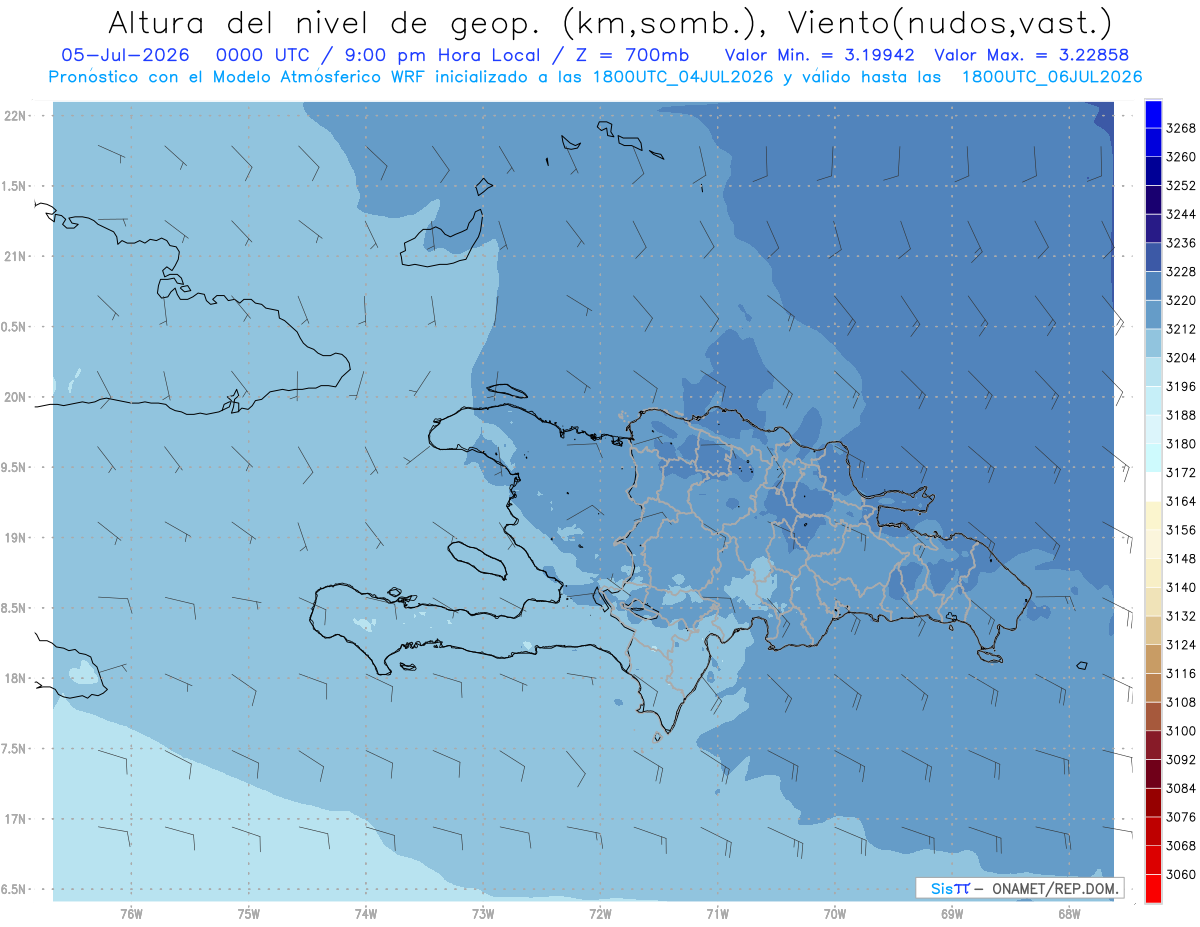Click the 71W longitude label
The image size is (1200, 927).
[717, 913]
